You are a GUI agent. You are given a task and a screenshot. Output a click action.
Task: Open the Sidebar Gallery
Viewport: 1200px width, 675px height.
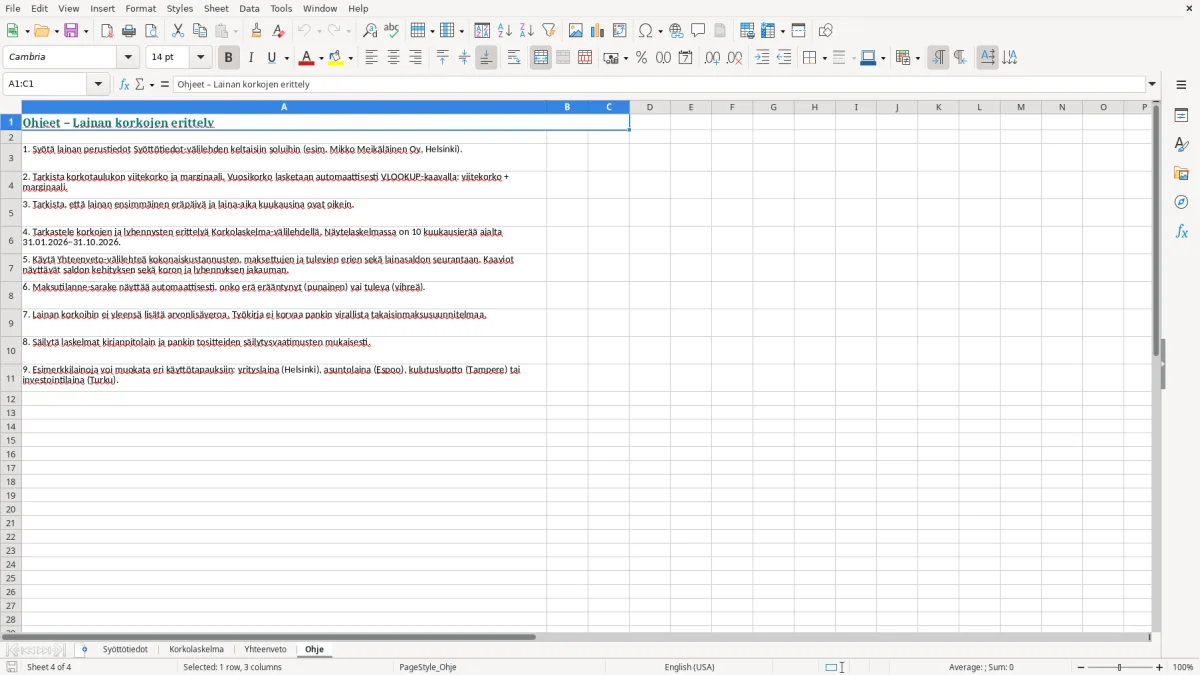[x=1181, y=173]
